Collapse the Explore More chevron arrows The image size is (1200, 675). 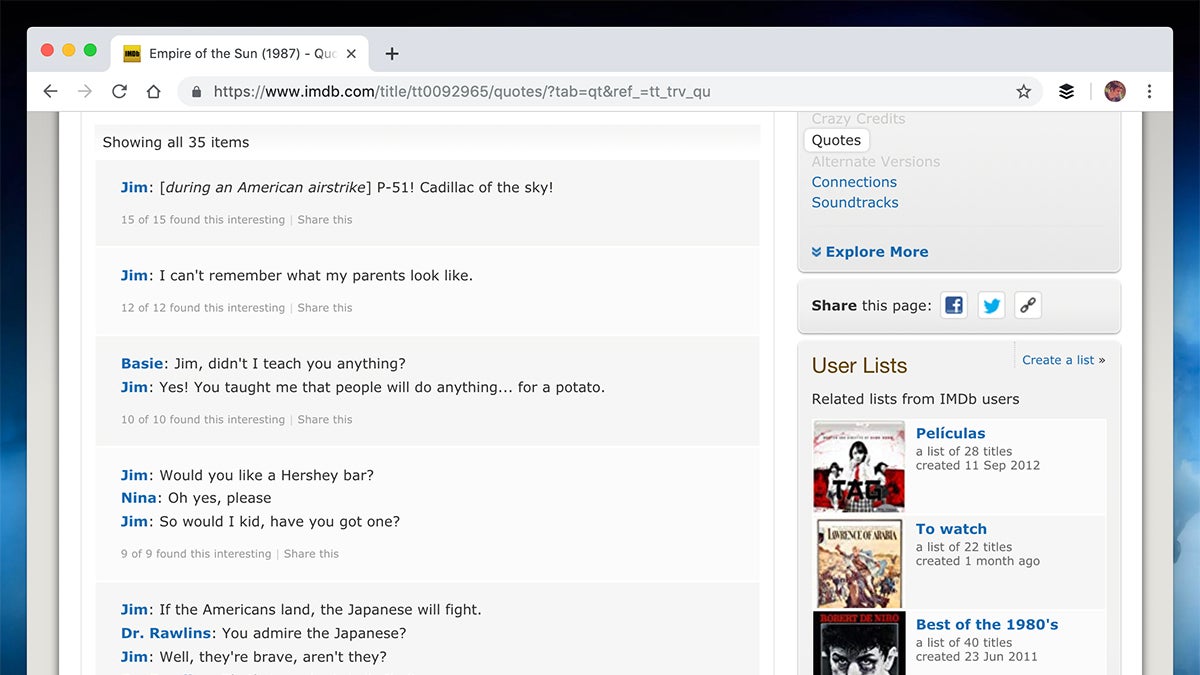click(x=817, y=251)
